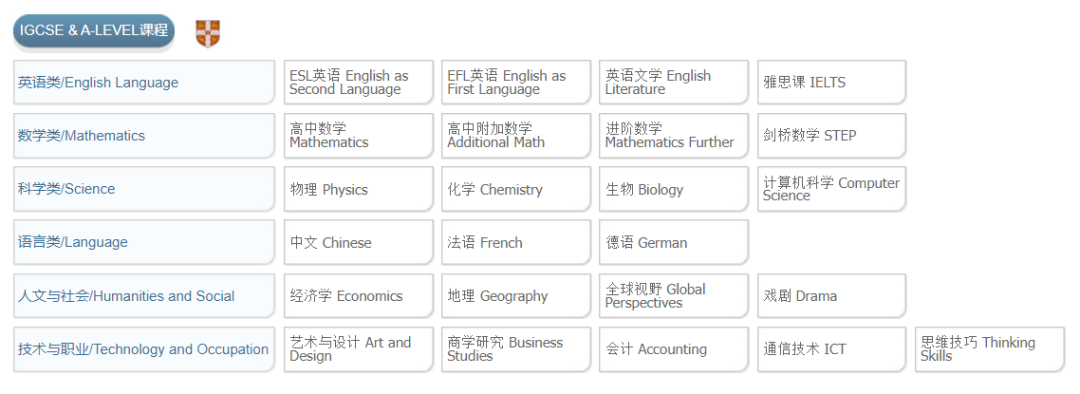The height and width of the screenshot is (394, 1080).
Task: Select ESL English as Second Language
Action: pyautogui.click(x=359, y=83)
